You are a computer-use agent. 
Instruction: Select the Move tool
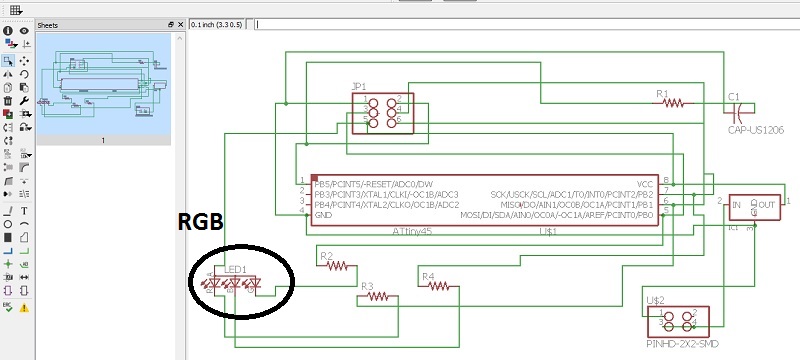click(x=24, y=61)
